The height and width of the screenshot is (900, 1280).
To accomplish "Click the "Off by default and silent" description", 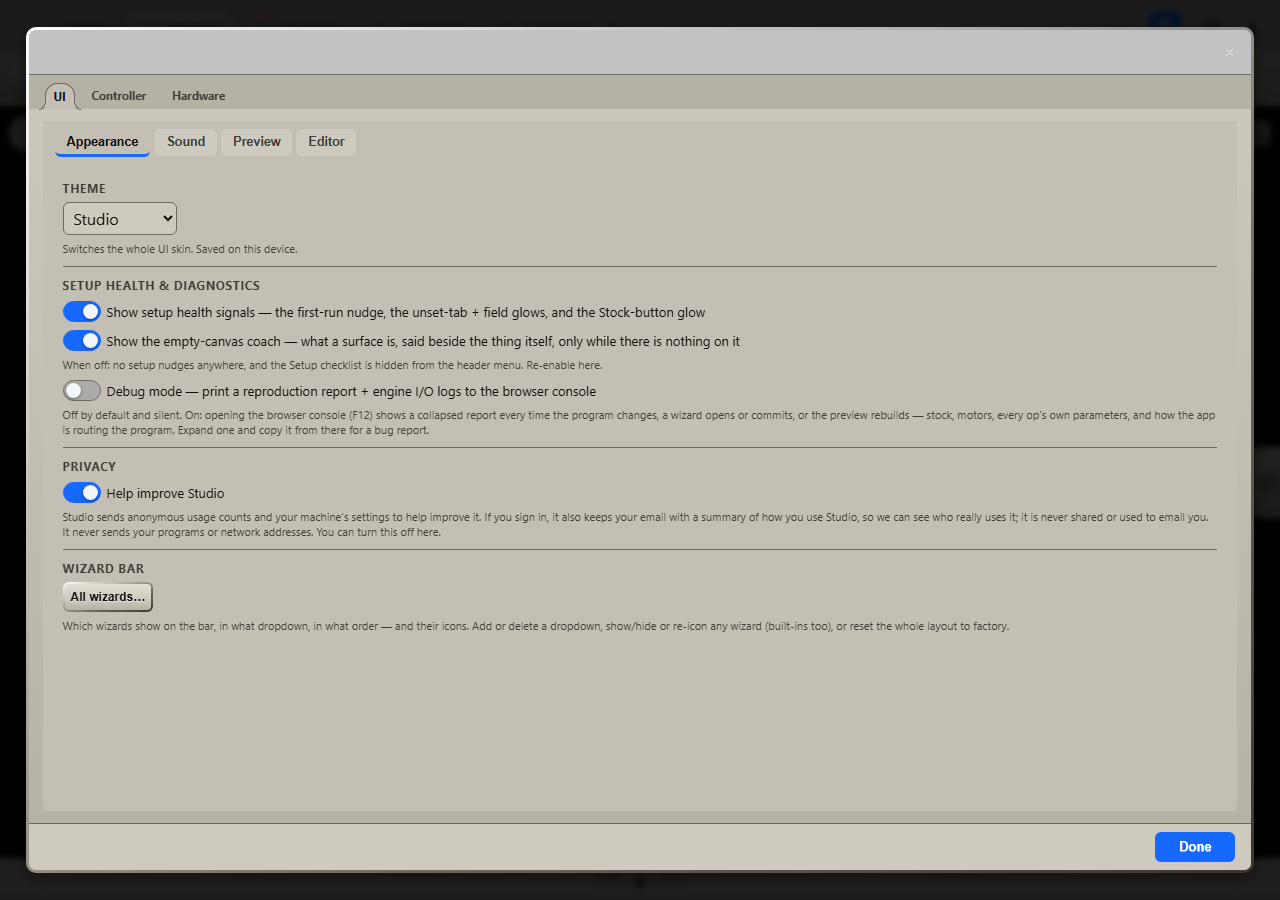I will point(639,423).
